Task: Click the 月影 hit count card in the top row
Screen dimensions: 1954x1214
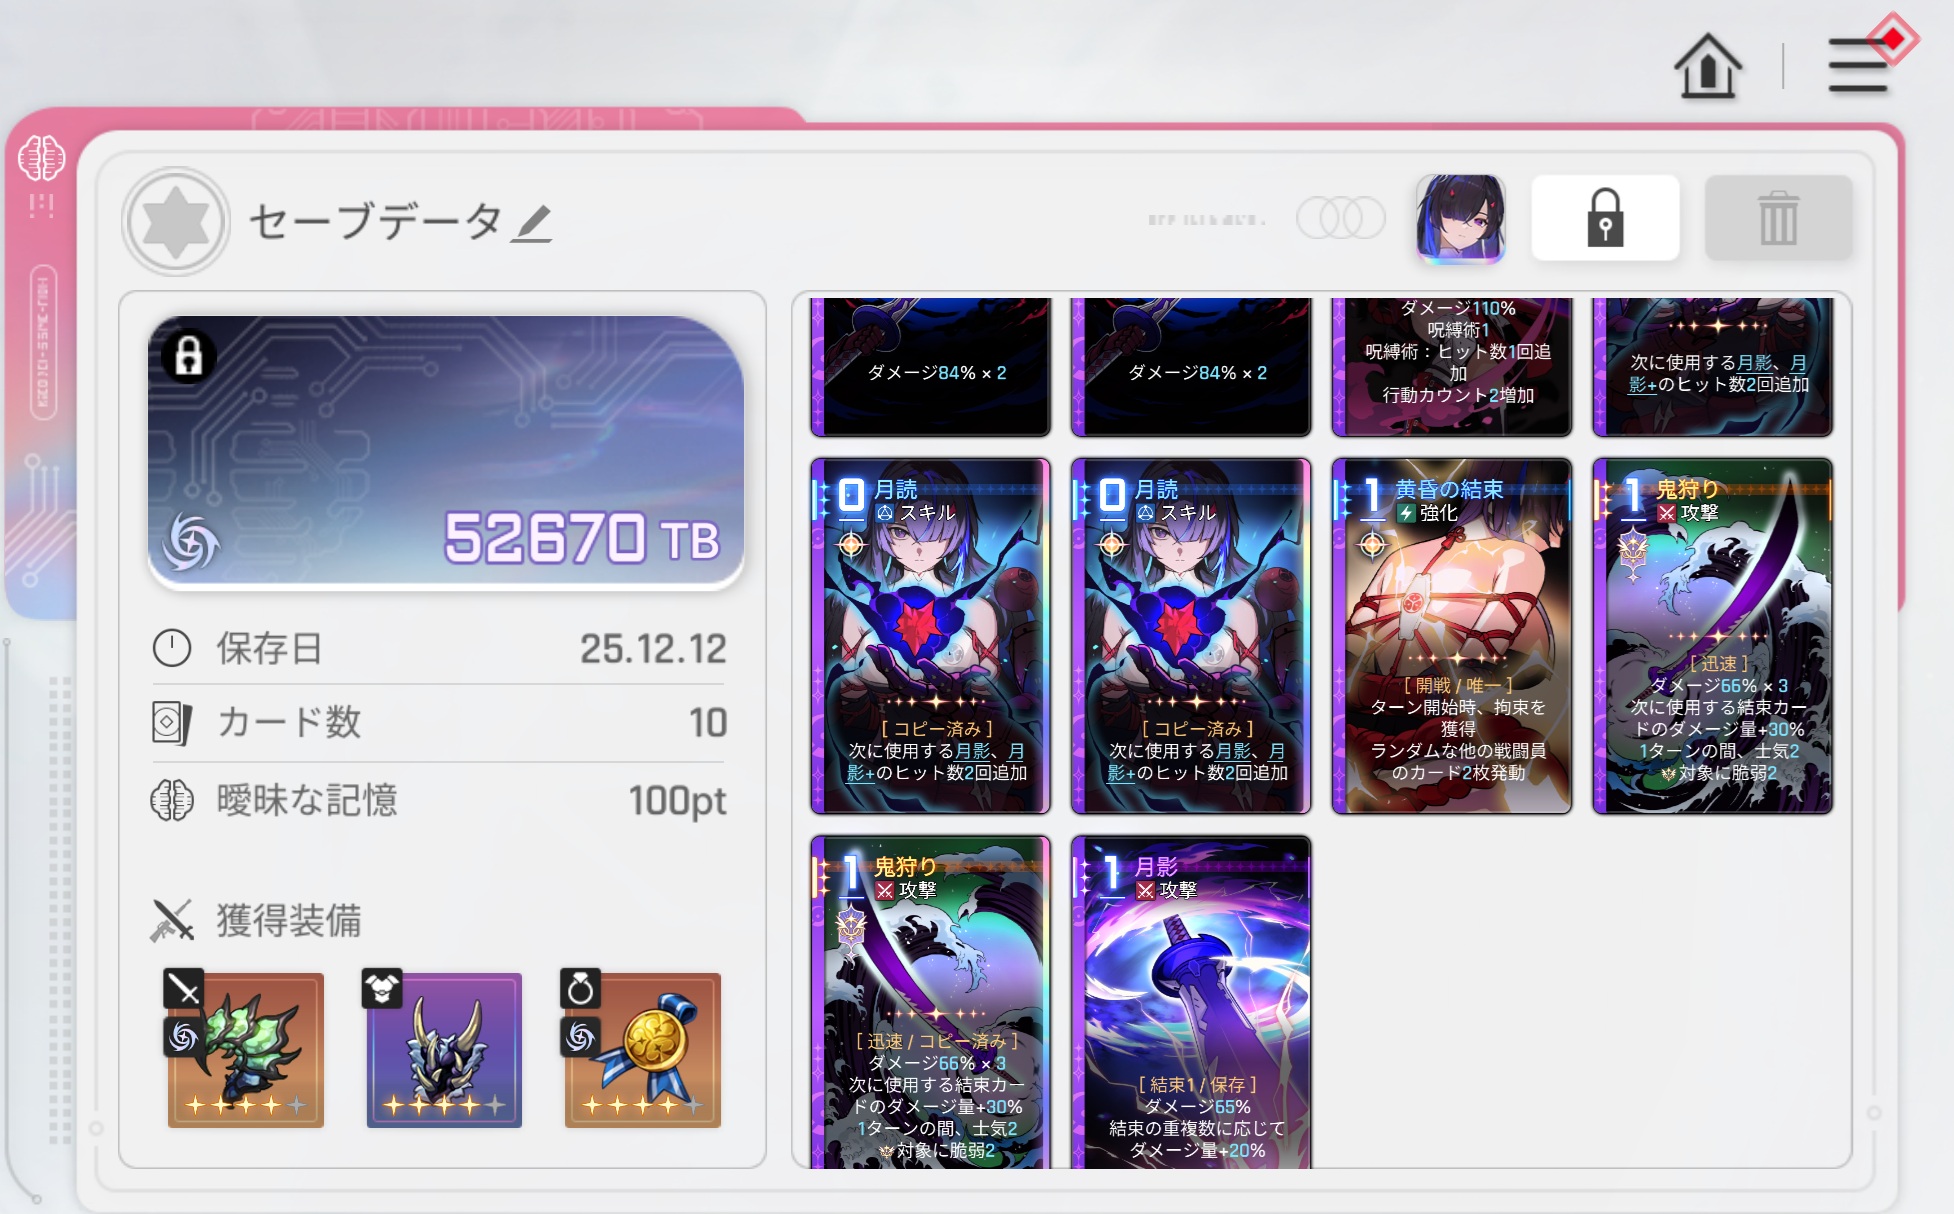Action: 1712,367
